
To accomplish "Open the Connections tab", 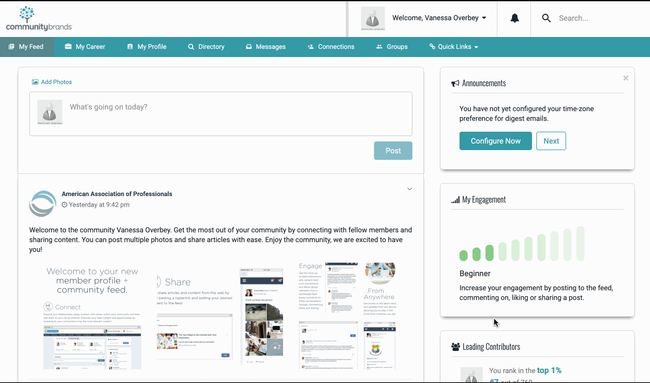I will [x=331, y=47].
